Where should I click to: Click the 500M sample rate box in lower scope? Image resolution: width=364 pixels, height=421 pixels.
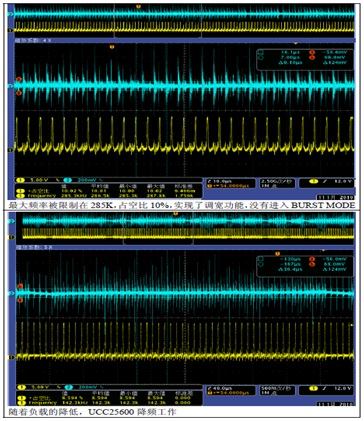(277, 390)
